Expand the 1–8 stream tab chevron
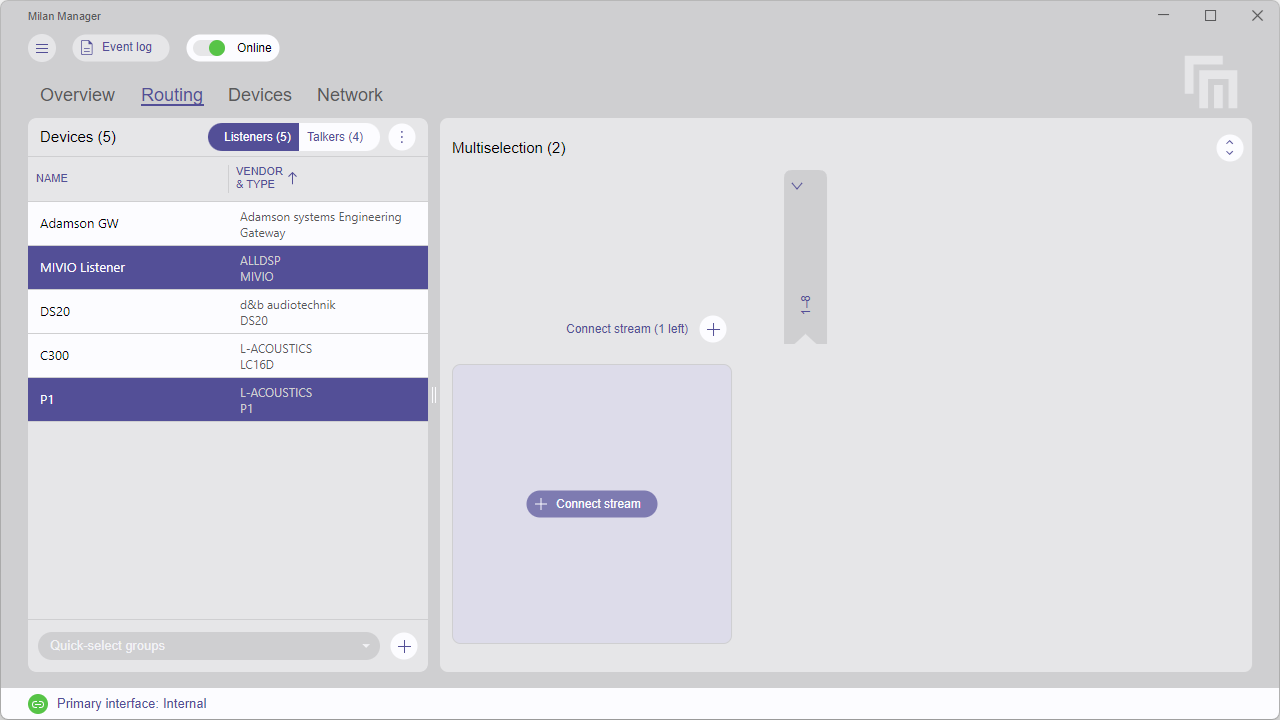Viewport: 1280px width, 720px height. (x=797, y=185)
